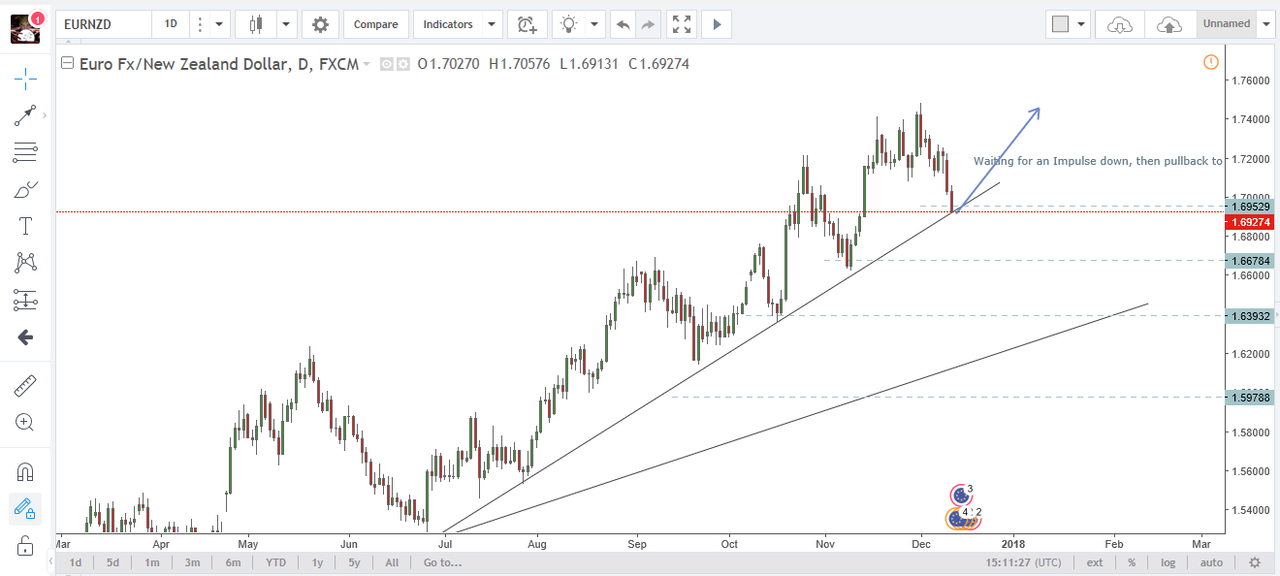
Task: Click the Unnamed layout name
Action: pyautogui.click(x=1226, y=24)
